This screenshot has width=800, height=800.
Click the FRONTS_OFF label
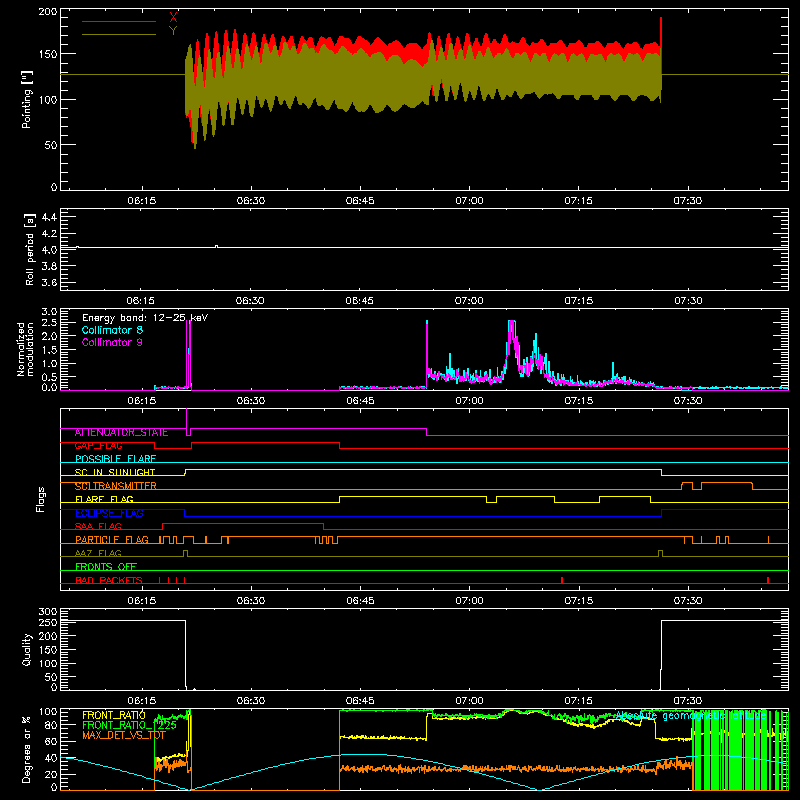tap(106, 567)
